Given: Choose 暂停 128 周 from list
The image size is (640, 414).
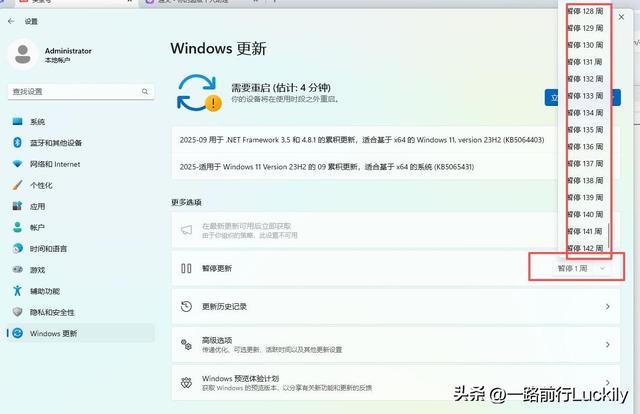Looking at the screenshot, I should [x=585, y=11].
